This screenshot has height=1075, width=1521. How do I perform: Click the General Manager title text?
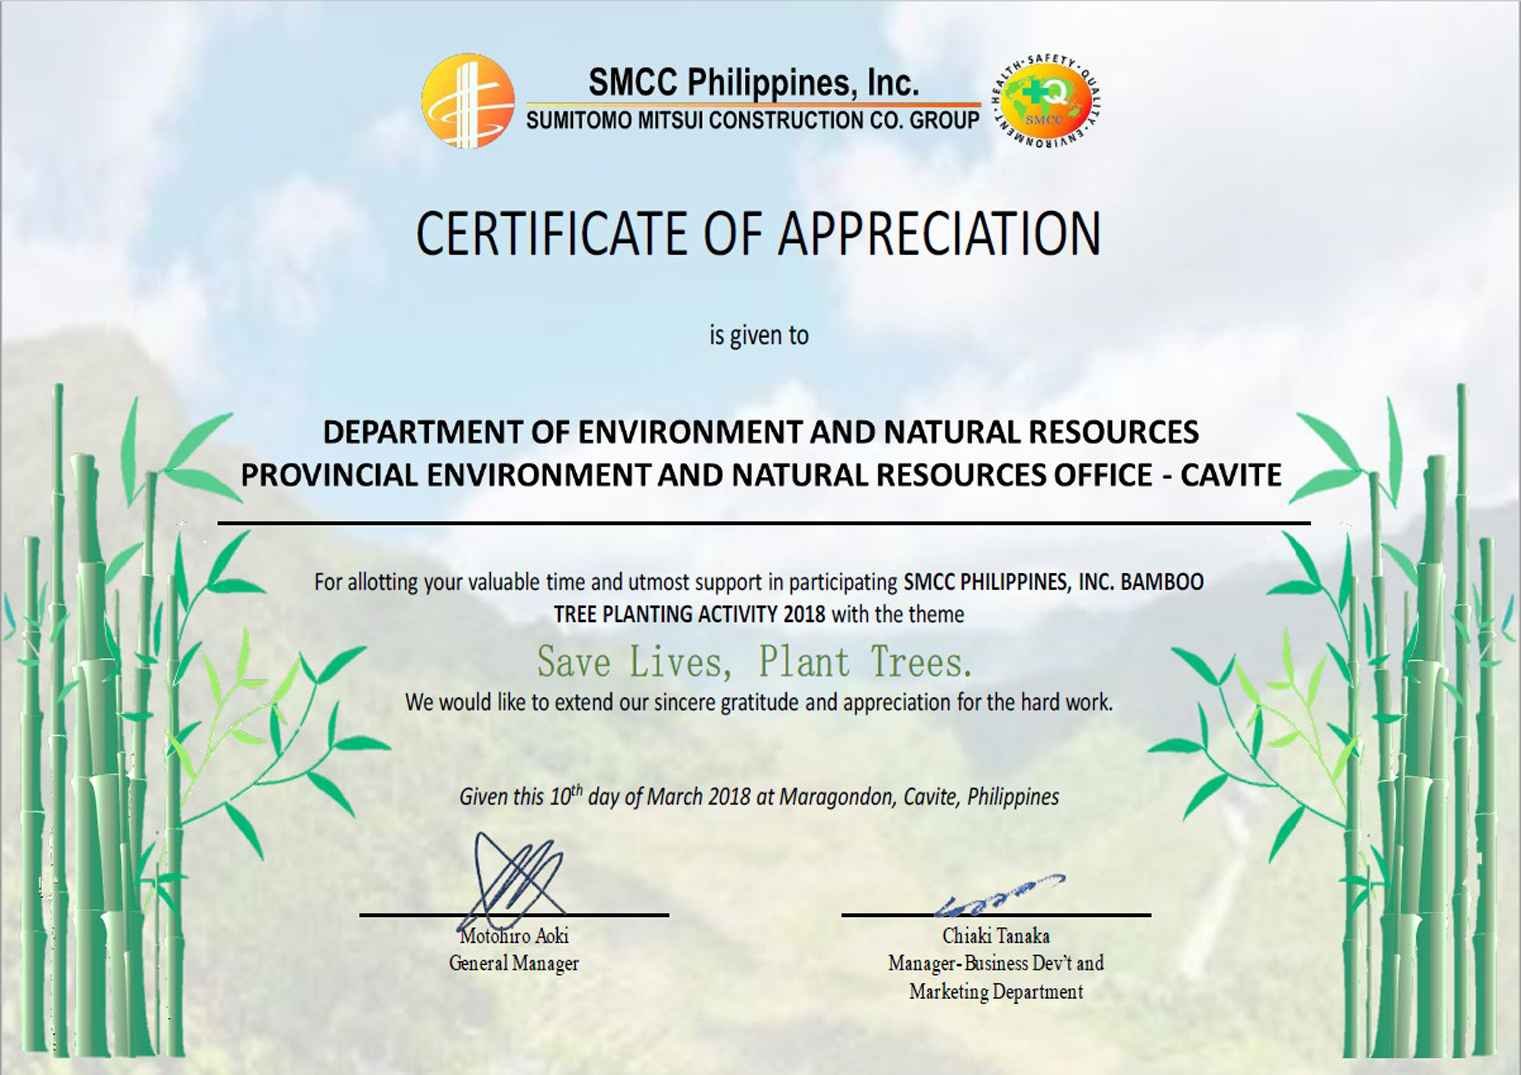(x=513, y=964)
